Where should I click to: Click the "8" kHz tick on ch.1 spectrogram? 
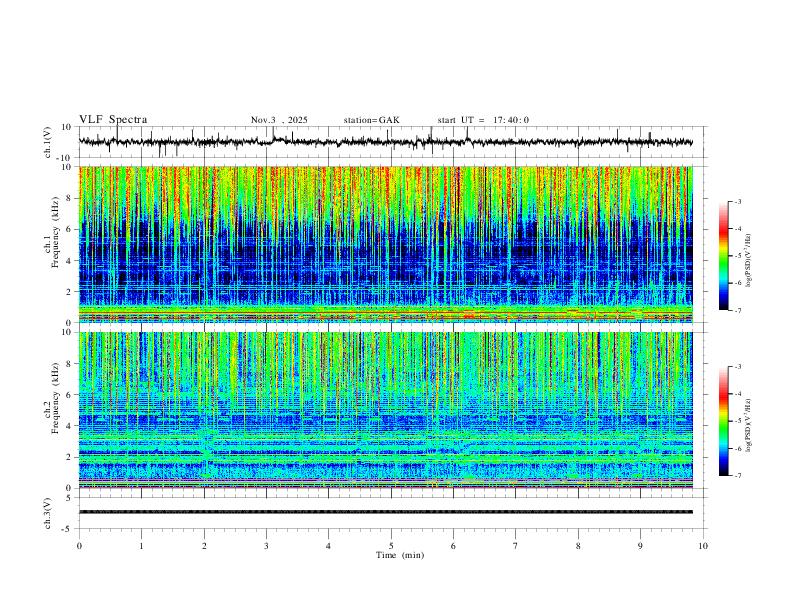70,198
